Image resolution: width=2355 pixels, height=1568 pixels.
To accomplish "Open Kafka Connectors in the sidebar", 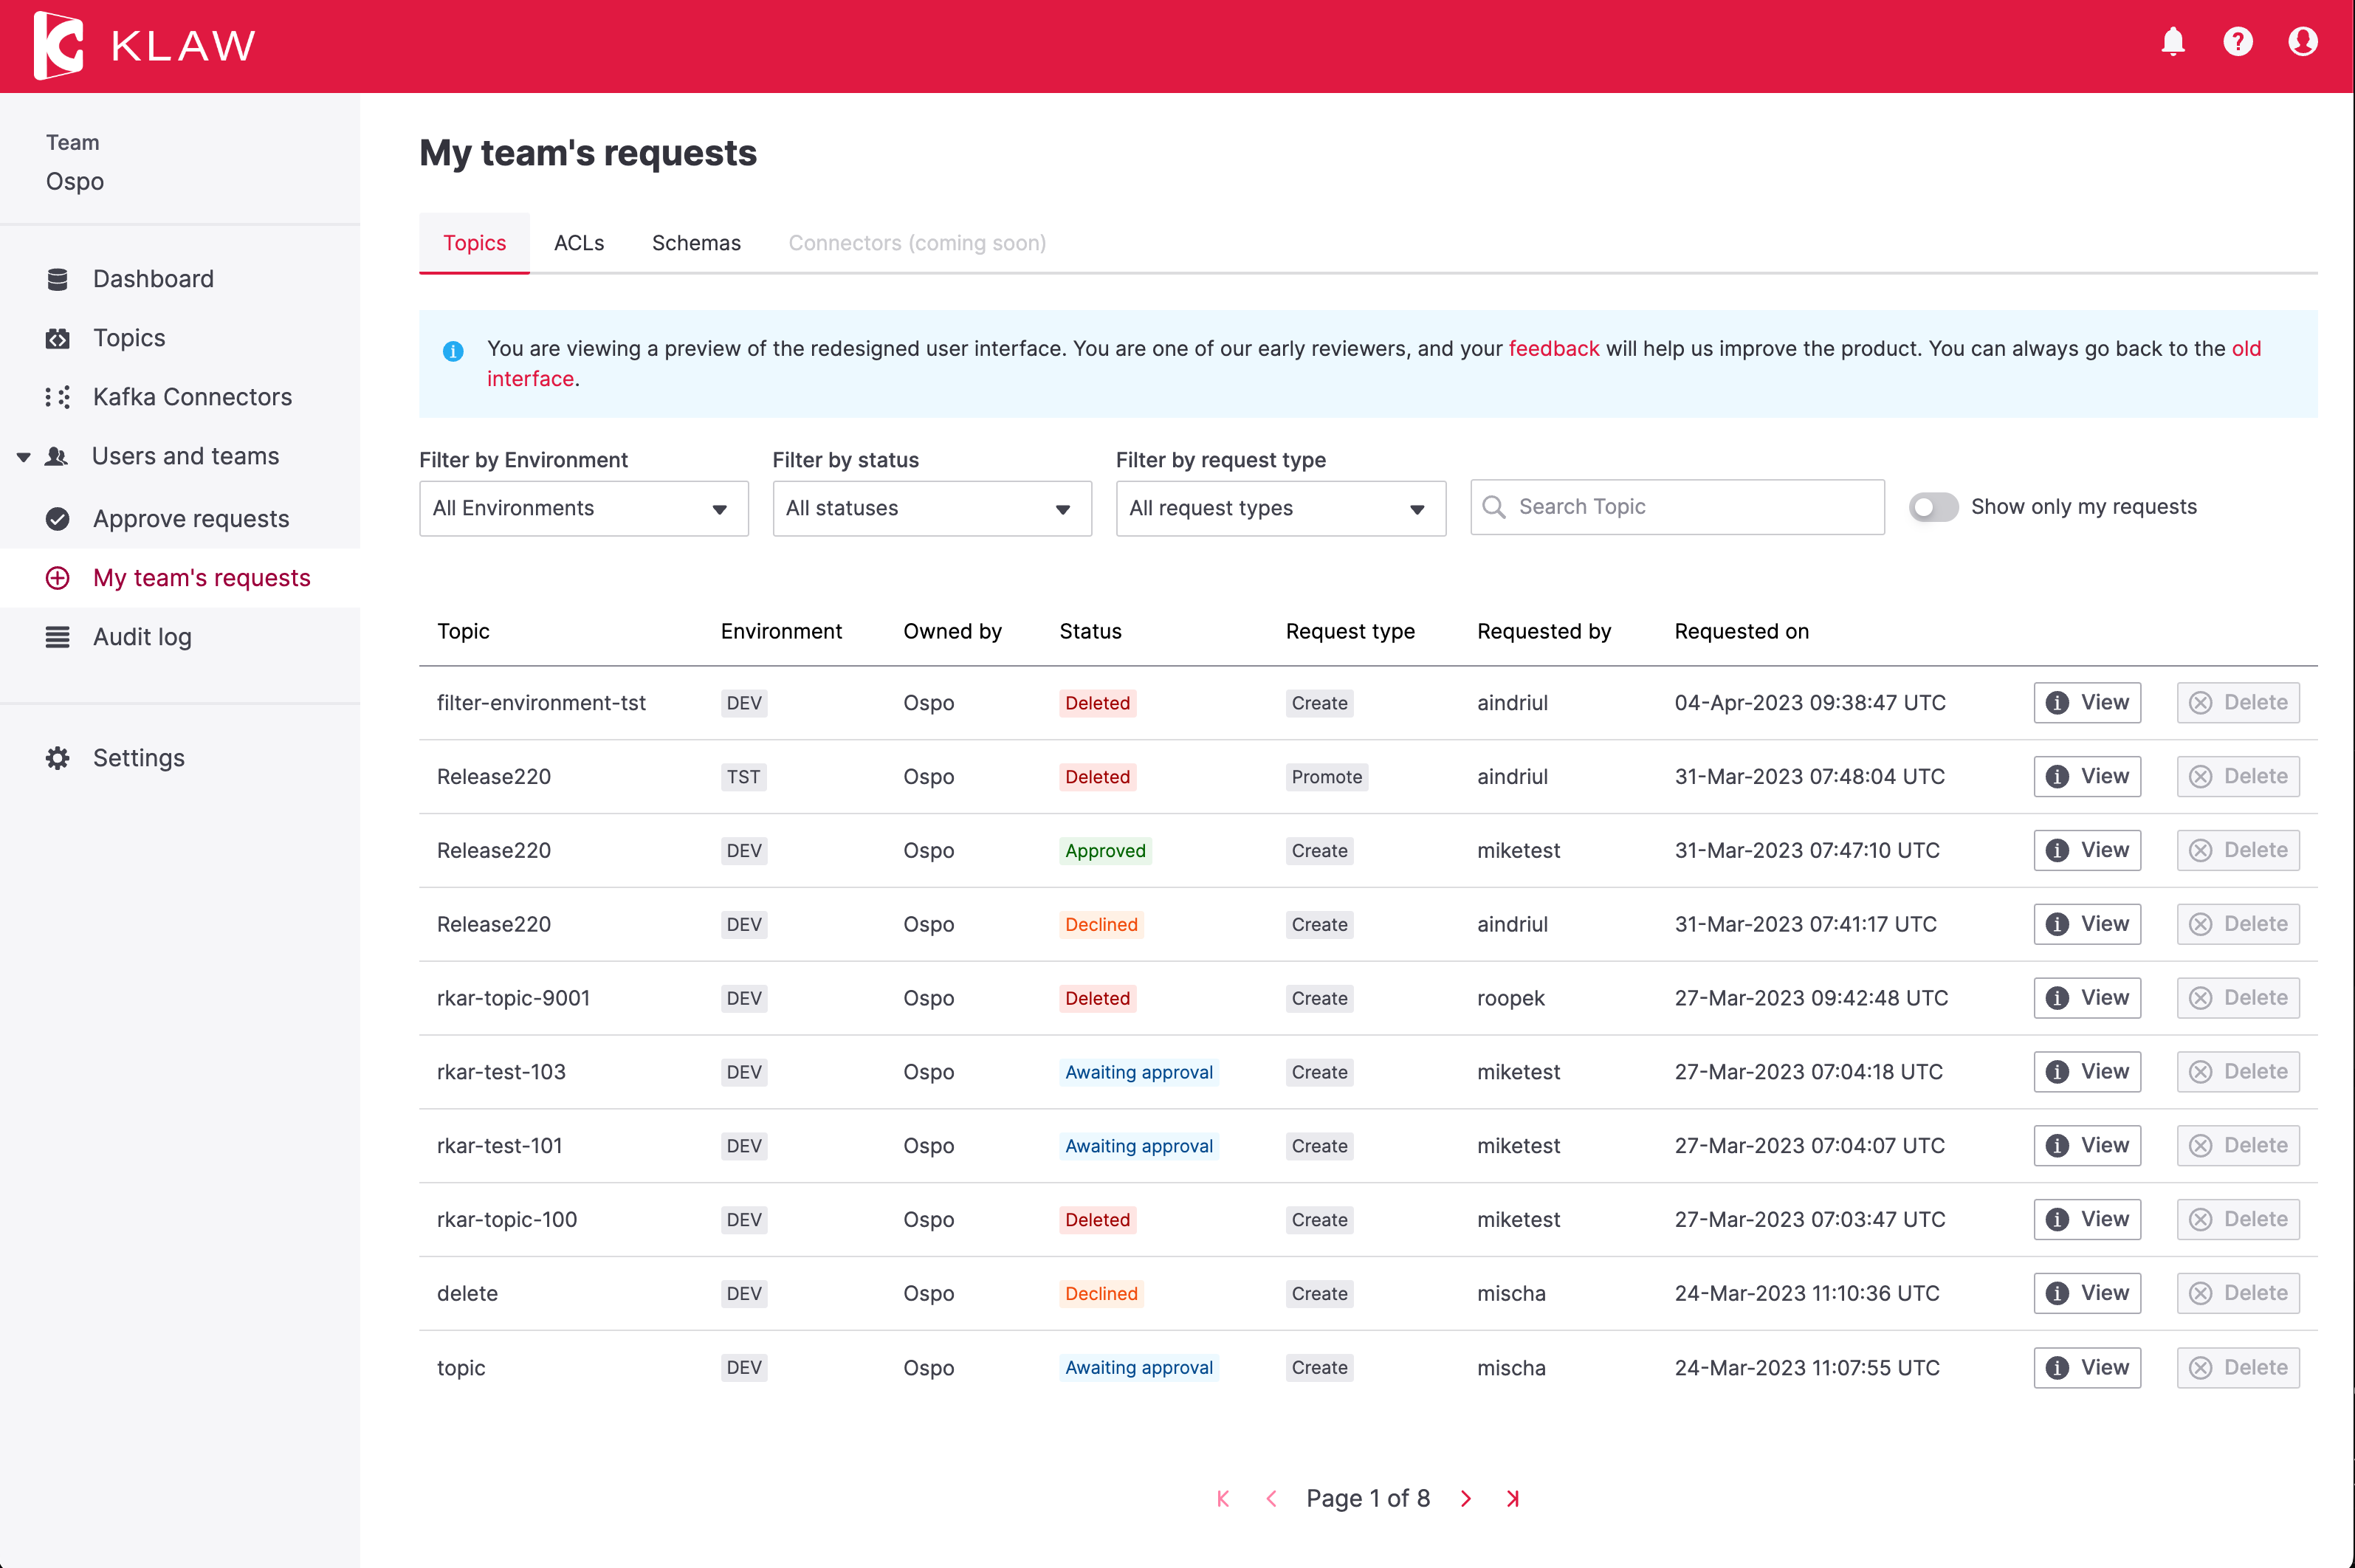I will [x=192, y=397].
